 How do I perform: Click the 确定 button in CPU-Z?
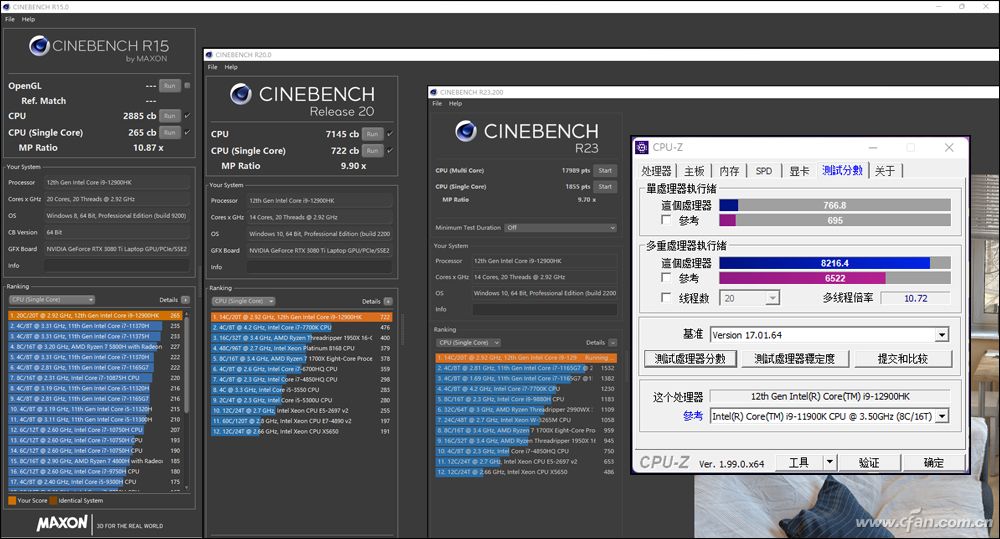click(934, 462)
